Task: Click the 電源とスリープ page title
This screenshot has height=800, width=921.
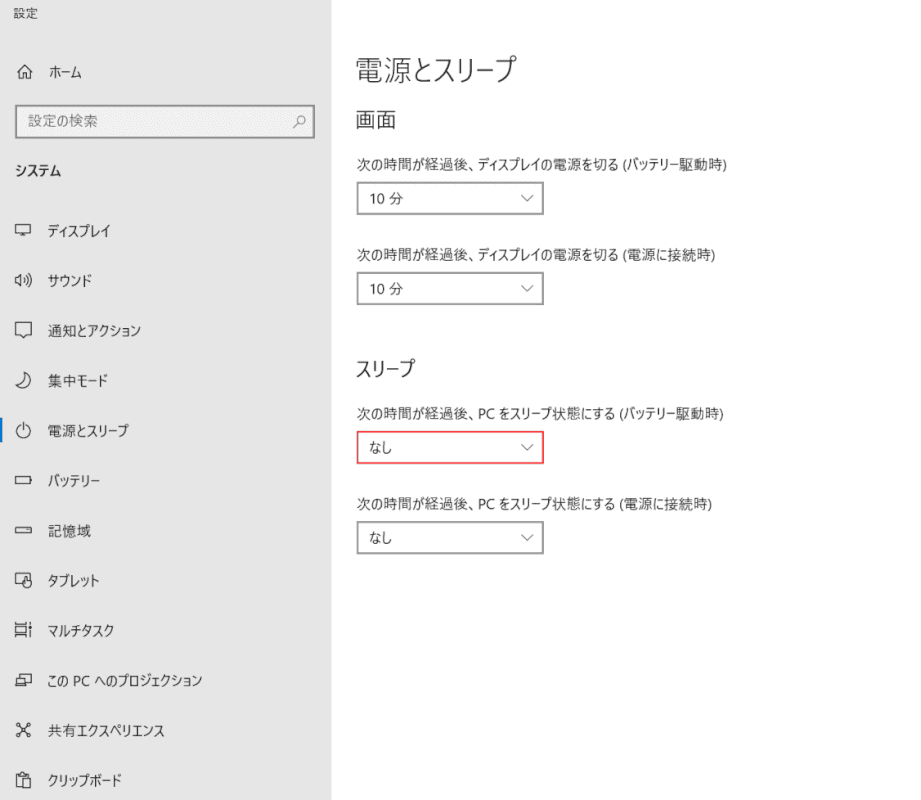Action: click(436, 69)
